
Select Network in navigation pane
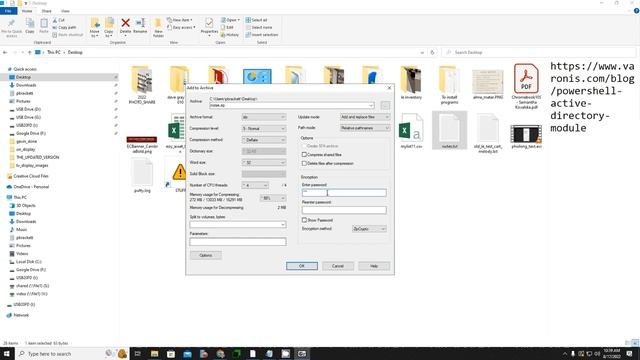click(x=21, y=315)
